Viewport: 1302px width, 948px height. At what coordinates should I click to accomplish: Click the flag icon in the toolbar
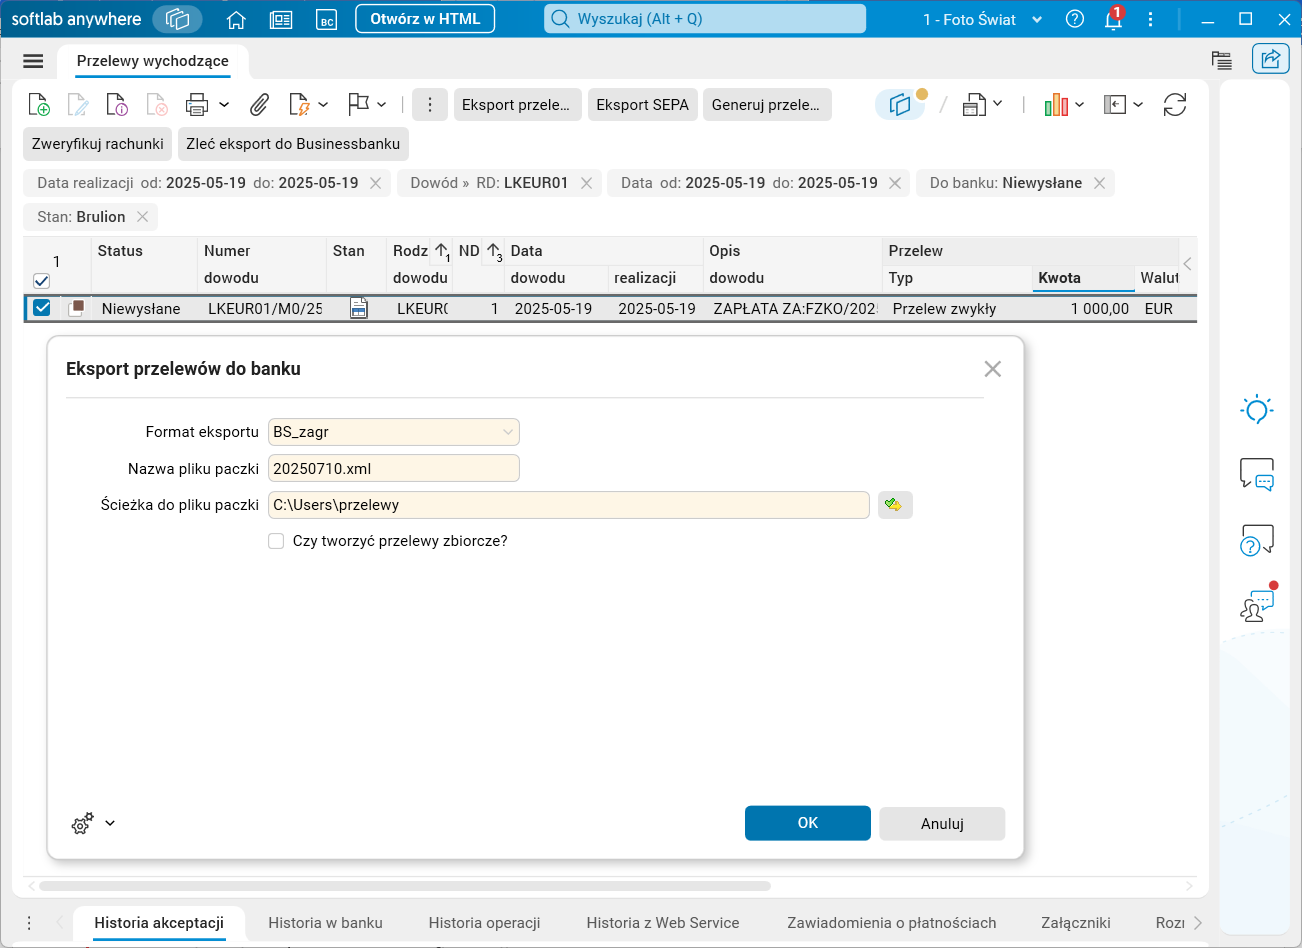[x=358, y=104]
